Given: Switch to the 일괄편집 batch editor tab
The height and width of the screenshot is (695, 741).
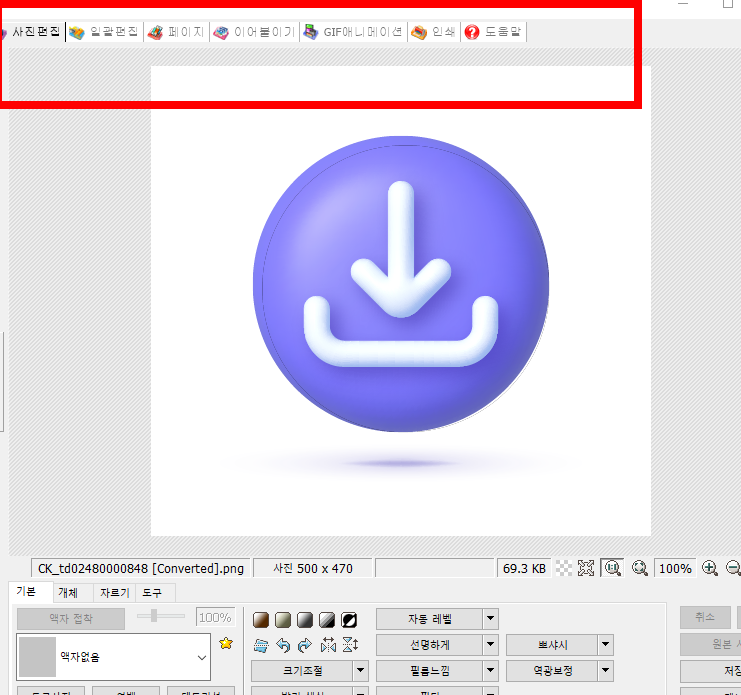Looking at the screenshot, I should point(104,32).
